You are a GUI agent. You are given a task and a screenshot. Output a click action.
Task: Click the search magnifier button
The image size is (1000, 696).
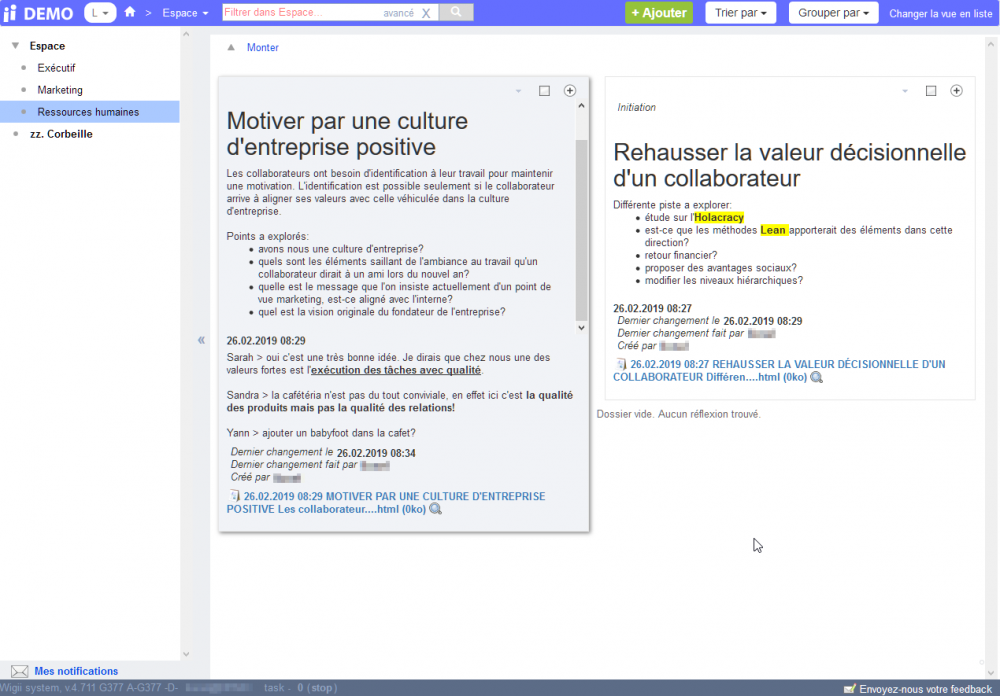point(456,13)
